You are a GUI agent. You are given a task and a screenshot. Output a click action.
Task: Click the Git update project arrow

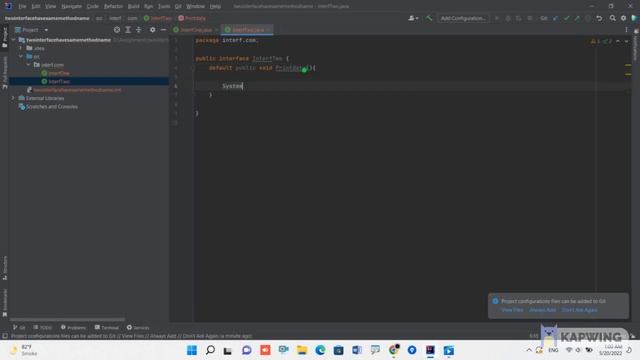556,18
